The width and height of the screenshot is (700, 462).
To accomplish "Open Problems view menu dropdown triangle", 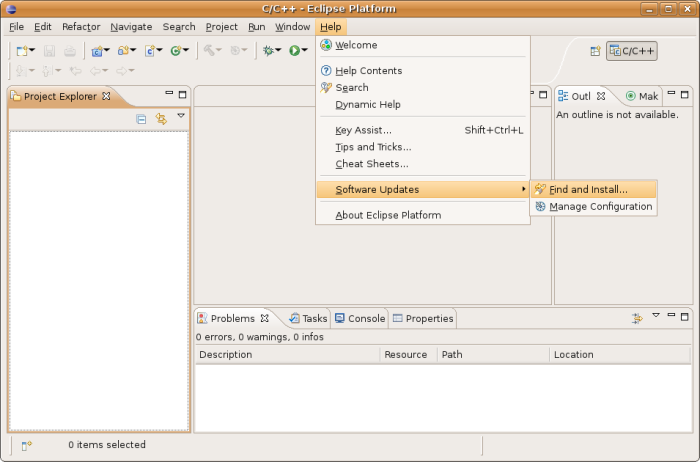I will click(656, 317).
